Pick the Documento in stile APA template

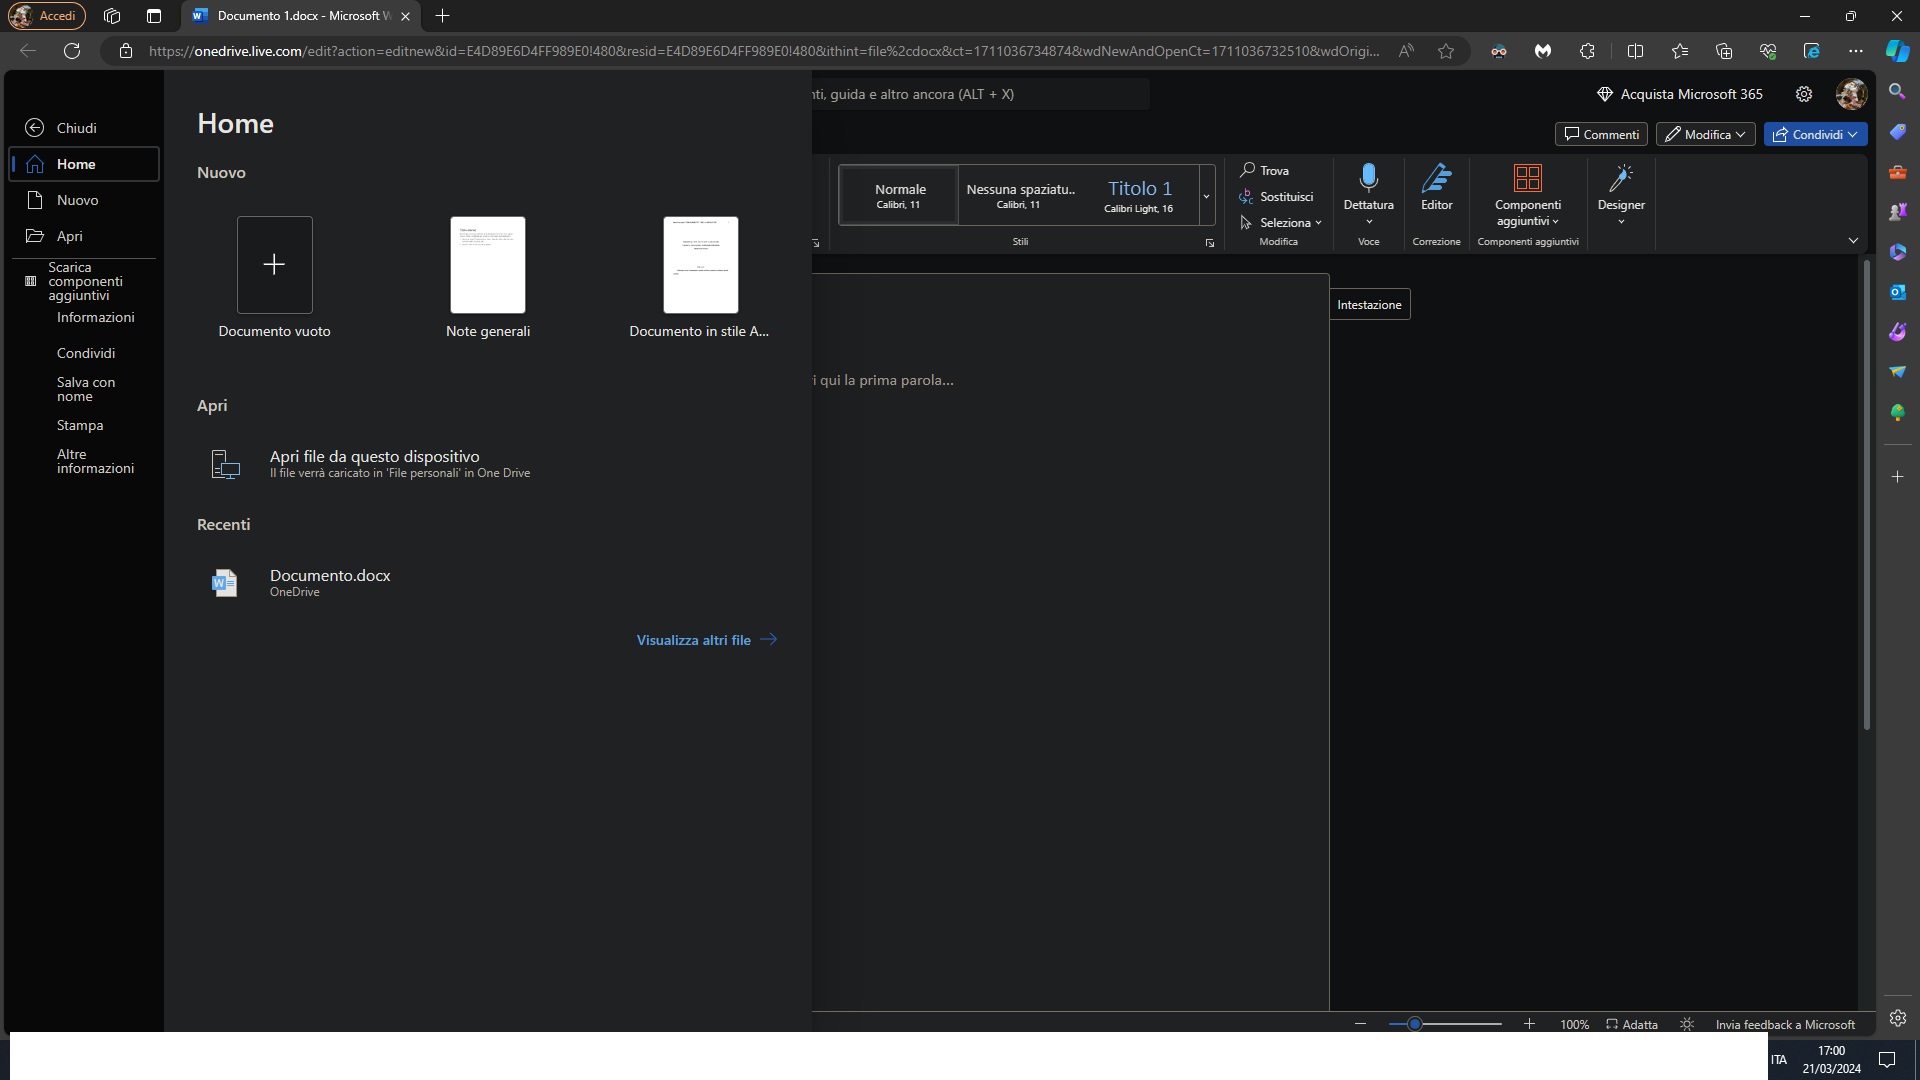701,264
